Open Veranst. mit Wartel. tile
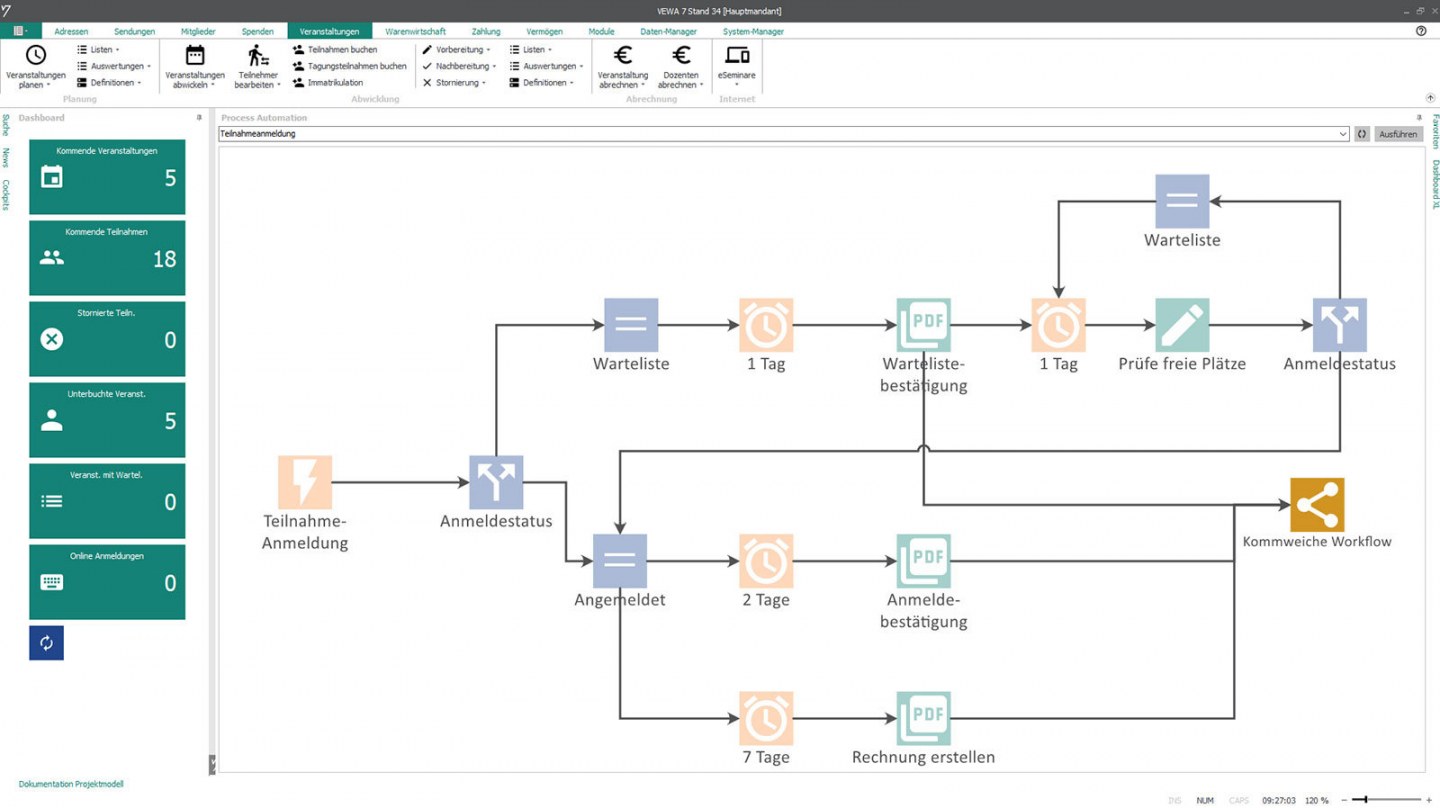The height and width of the screenshot is (808, 1440). tap(107, 501)
